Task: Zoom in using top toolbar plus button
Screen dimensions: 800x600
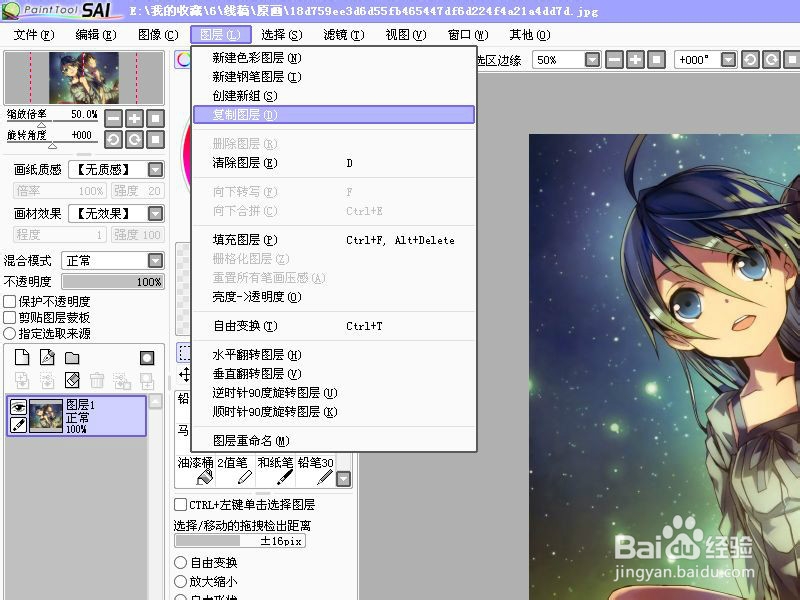Action: click(635, 60)
